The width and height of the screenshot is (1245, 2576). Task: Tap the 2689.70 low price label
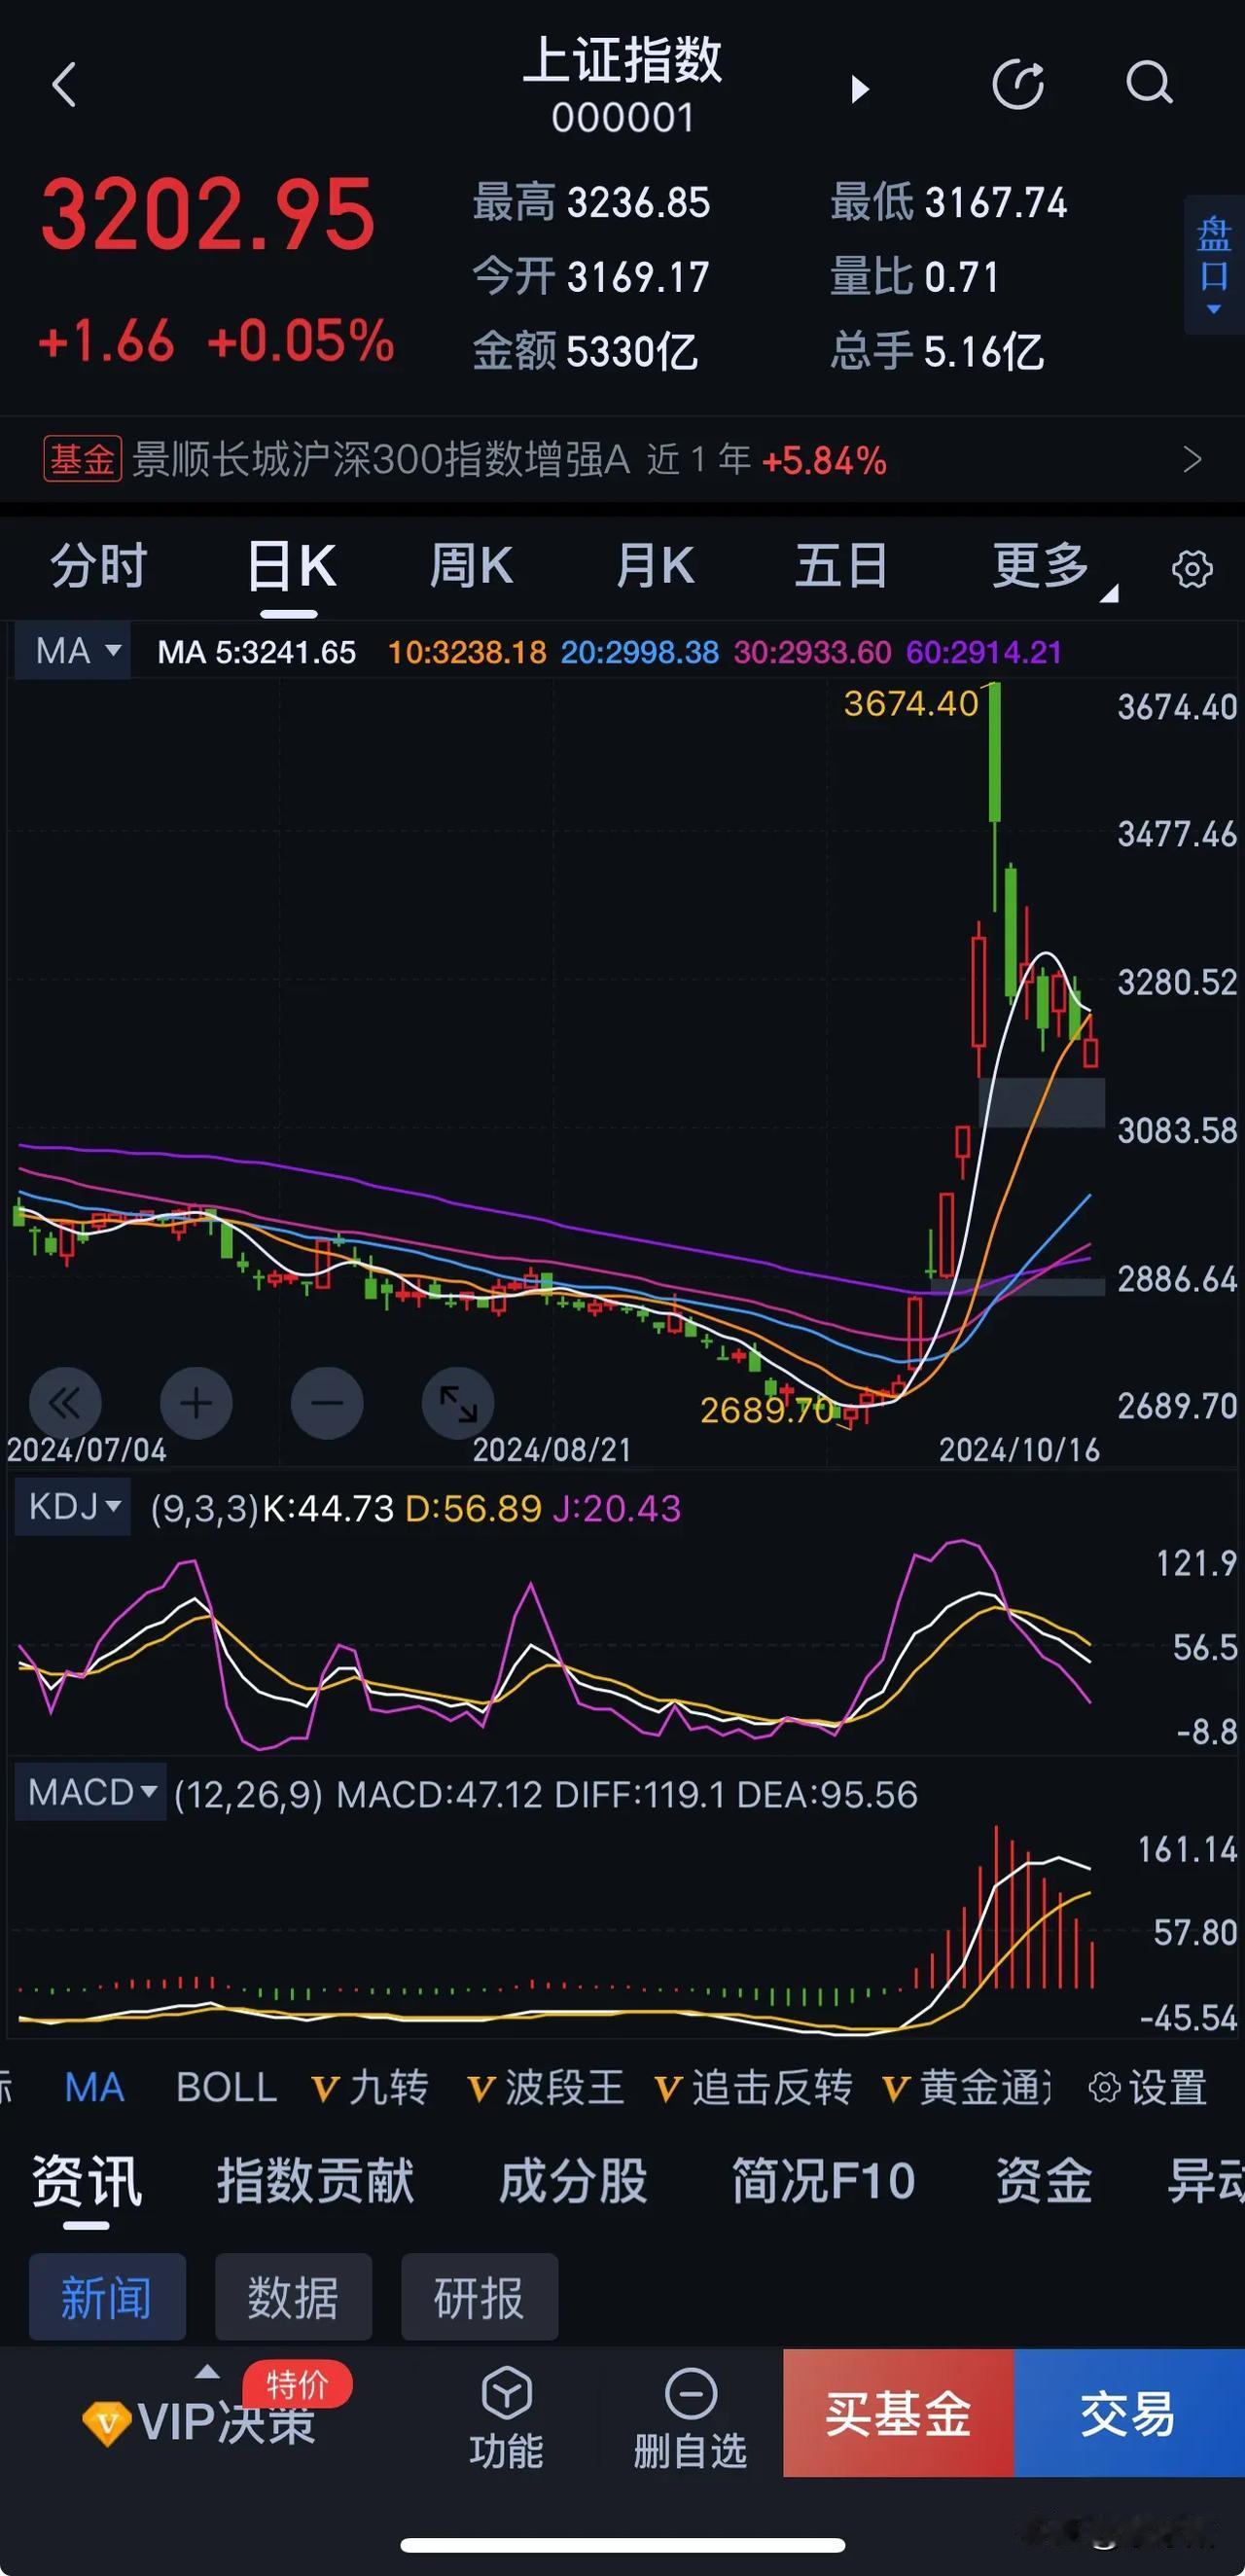767,1410
